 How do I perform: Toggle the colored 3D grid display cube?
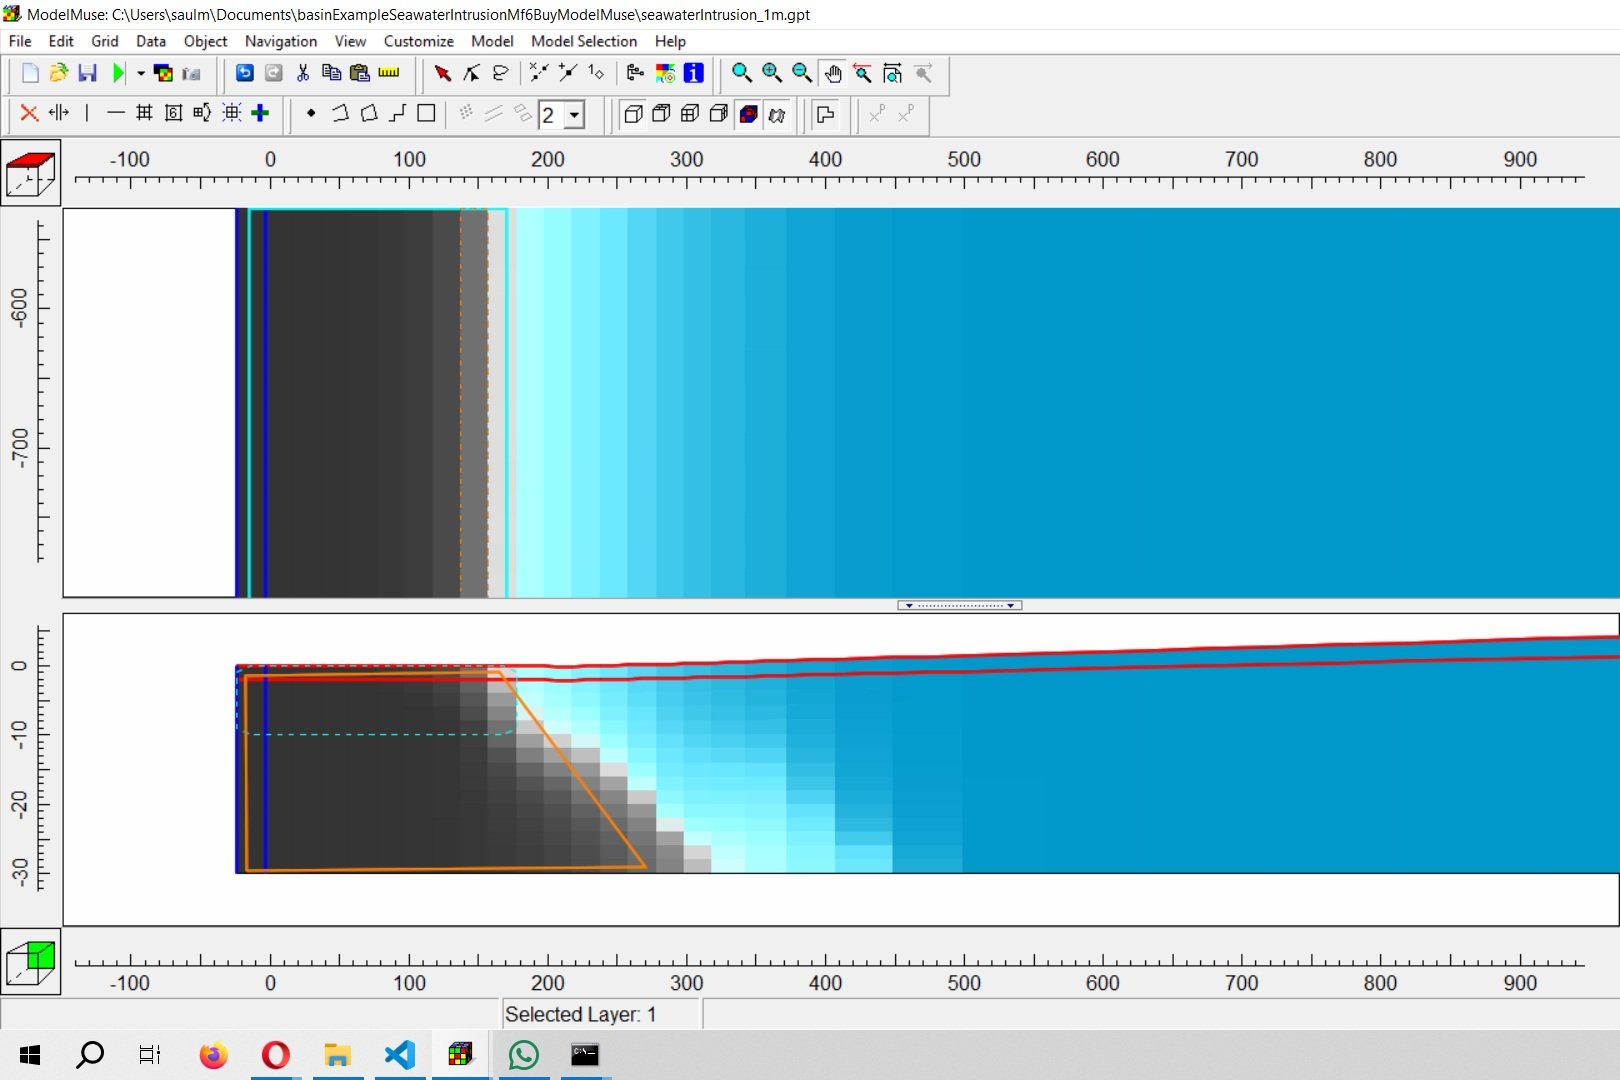point(747,114)
